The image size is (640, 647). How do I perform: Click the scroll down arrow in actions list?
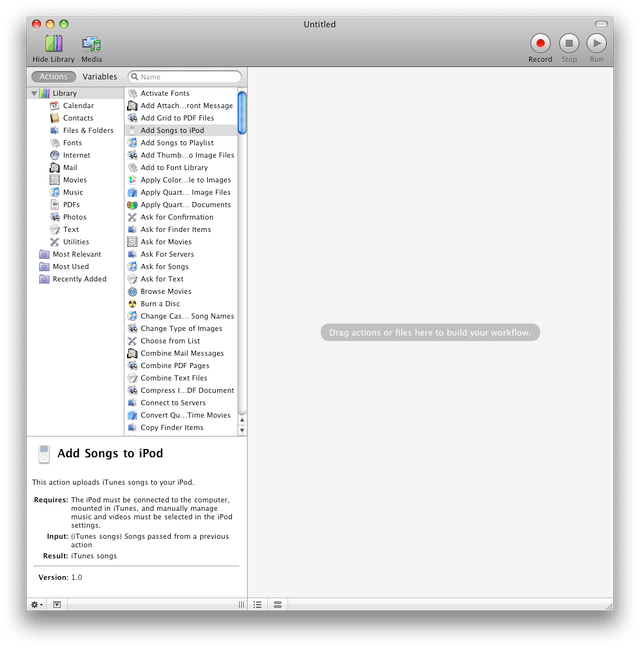click(242, 430)
